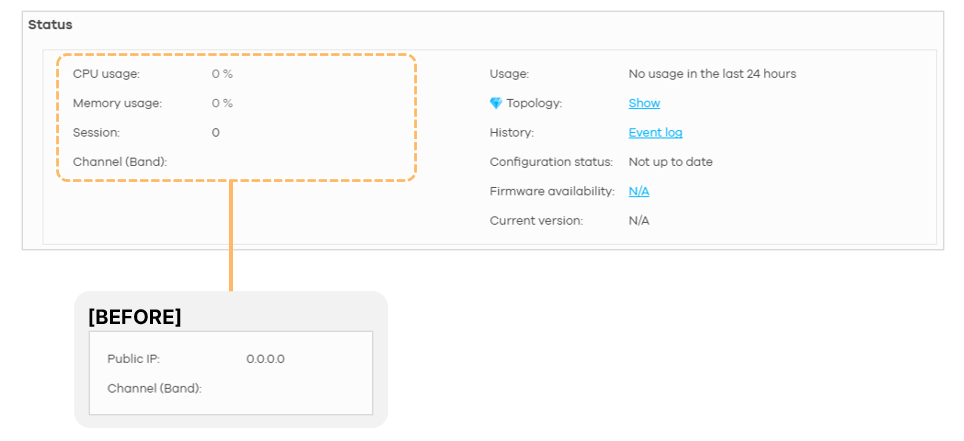Select the Status panel heading

pos(50,25)
